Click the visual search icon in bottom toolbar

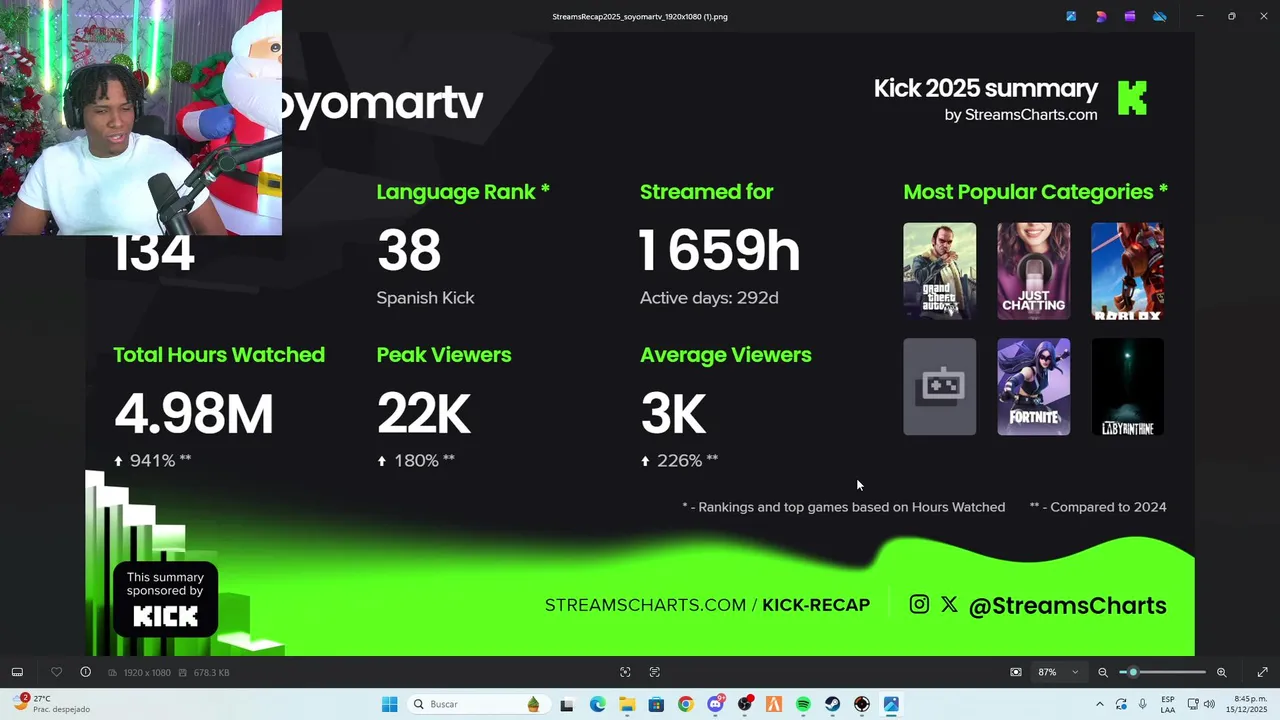point(625,672)
